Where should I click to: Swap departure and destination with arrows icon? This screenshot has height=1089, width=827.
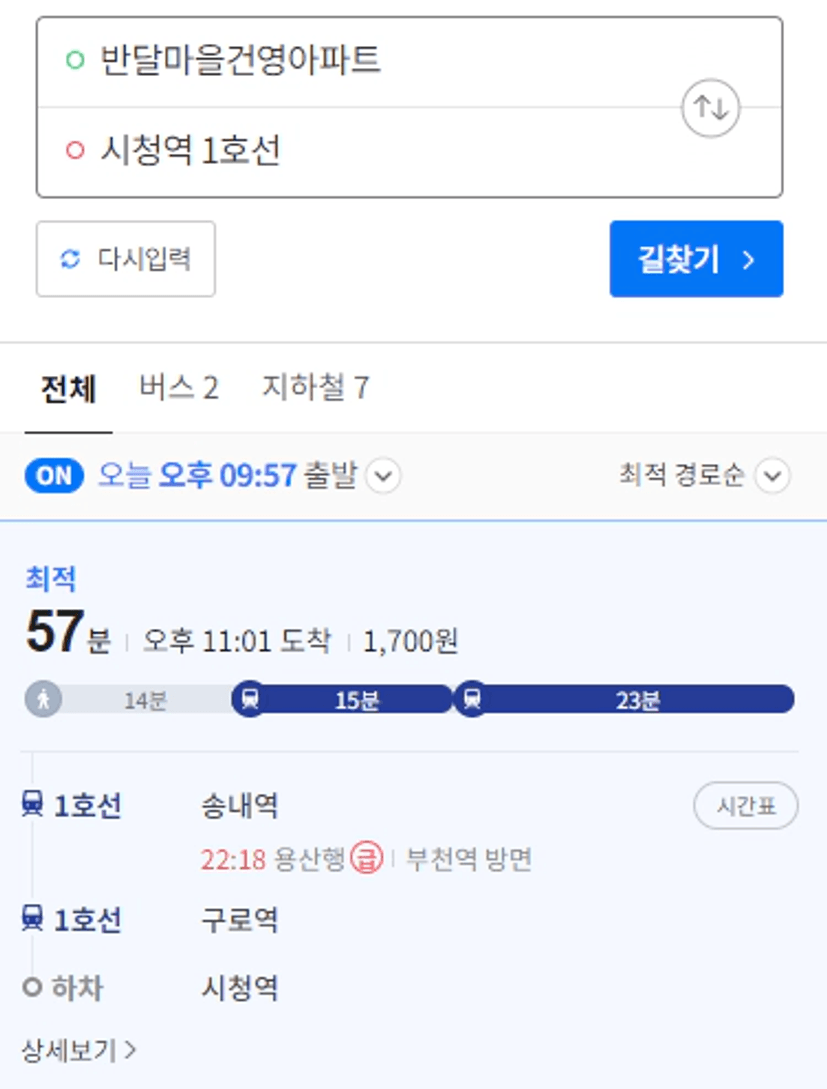pyautogui.click(x=710, y=108)
